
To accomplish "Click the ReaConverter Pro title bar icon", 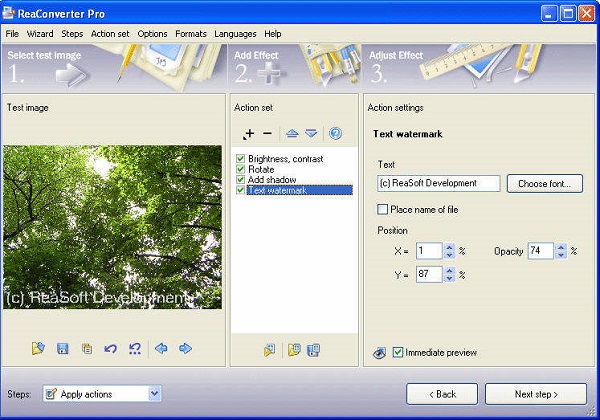I will click(8, 13).
